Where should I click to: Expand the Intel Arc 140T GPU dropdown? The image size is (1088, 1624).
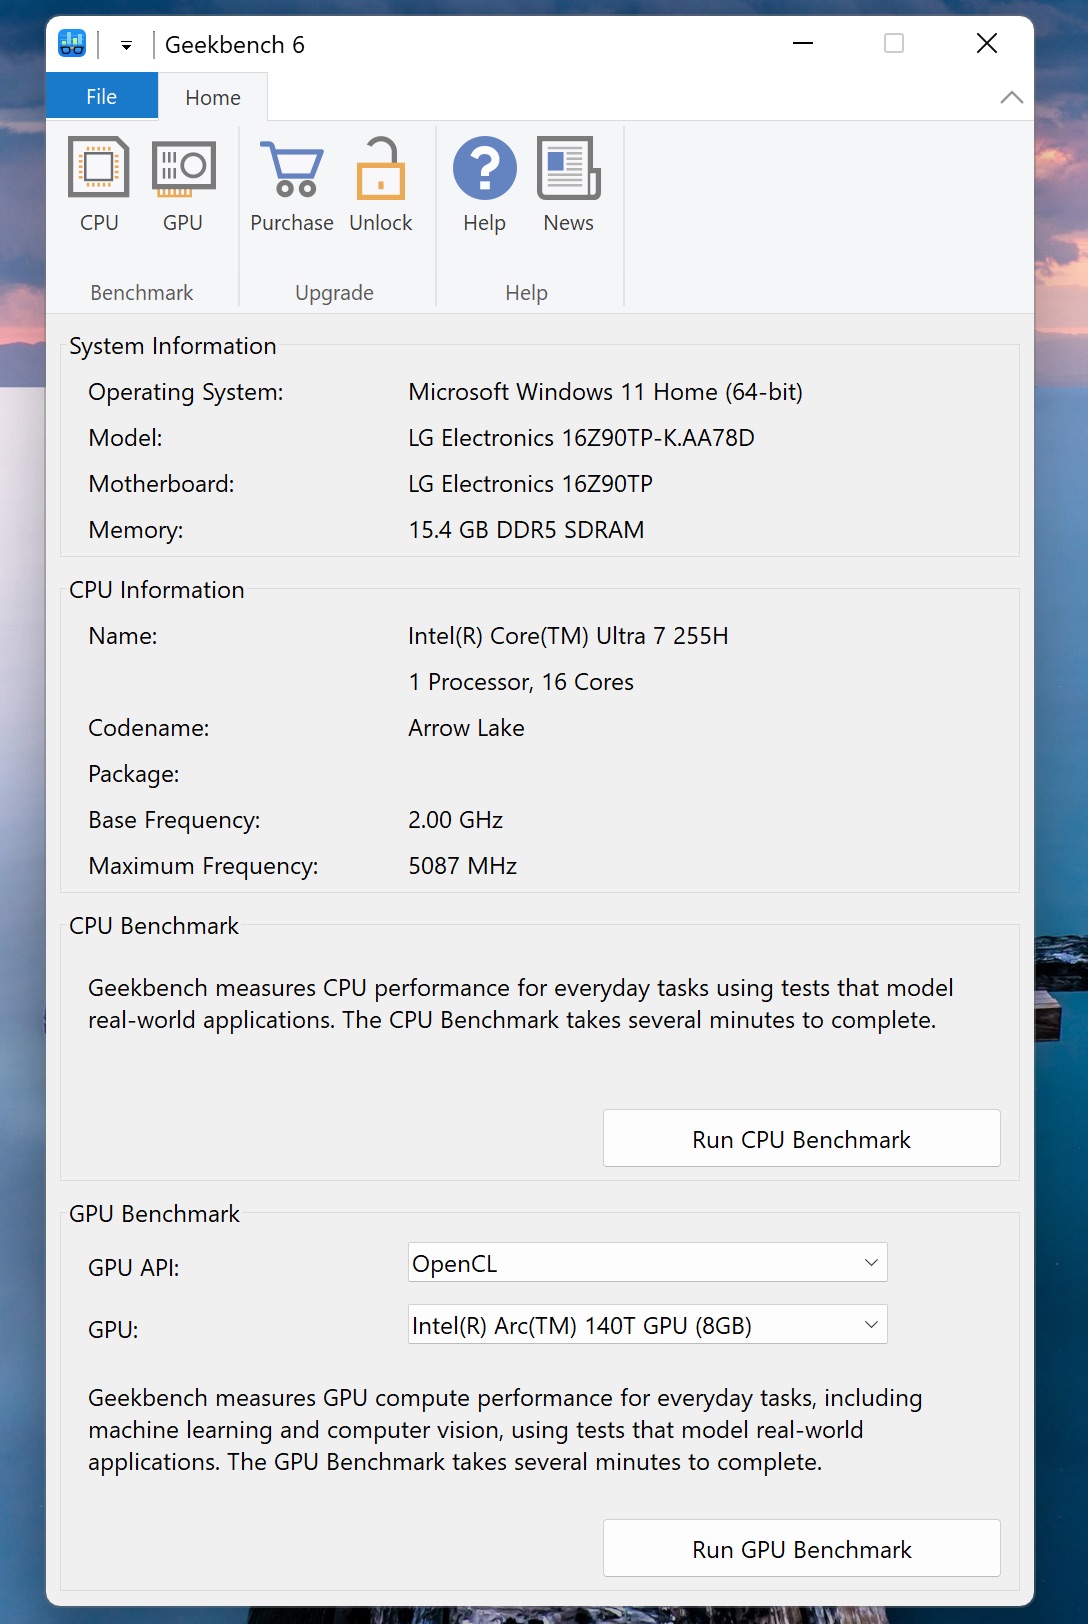[648, 1325]
